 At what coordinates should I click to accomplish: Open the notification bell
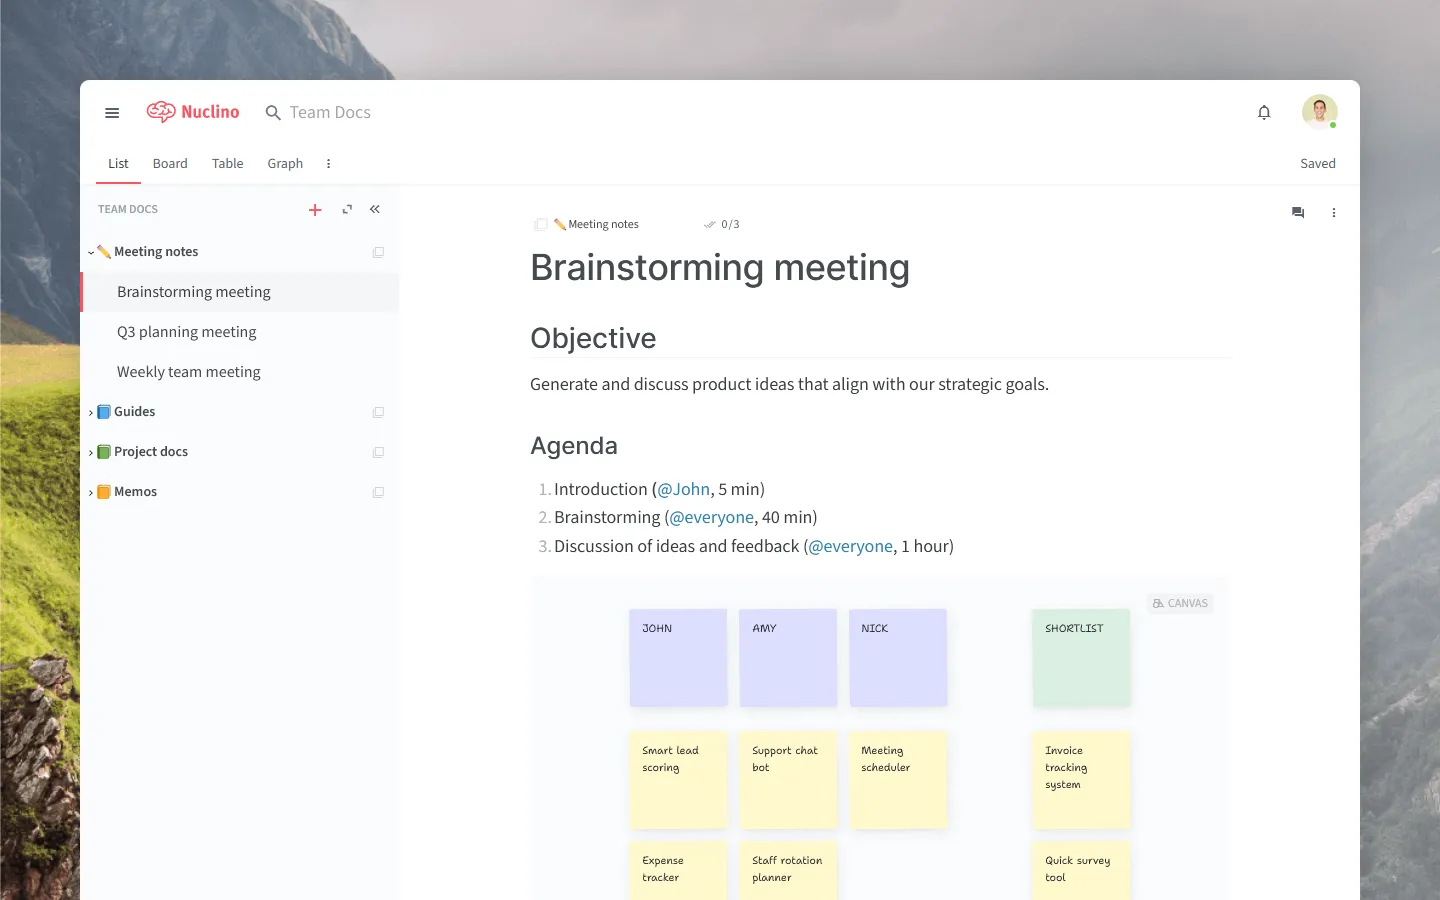tap(1264, 112)
